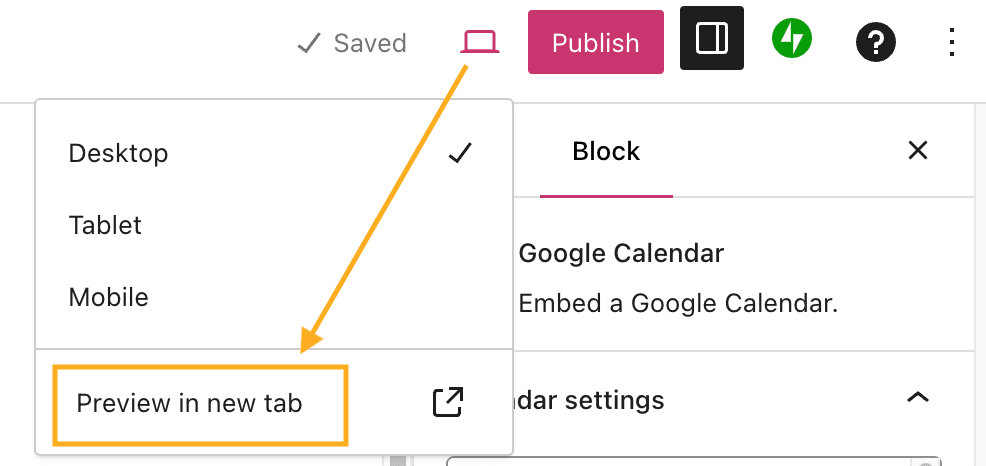986x466 pixels.
Task: Open the green Jetpack lightning icon
Action: pyautogui.click(x=792, y=40)
